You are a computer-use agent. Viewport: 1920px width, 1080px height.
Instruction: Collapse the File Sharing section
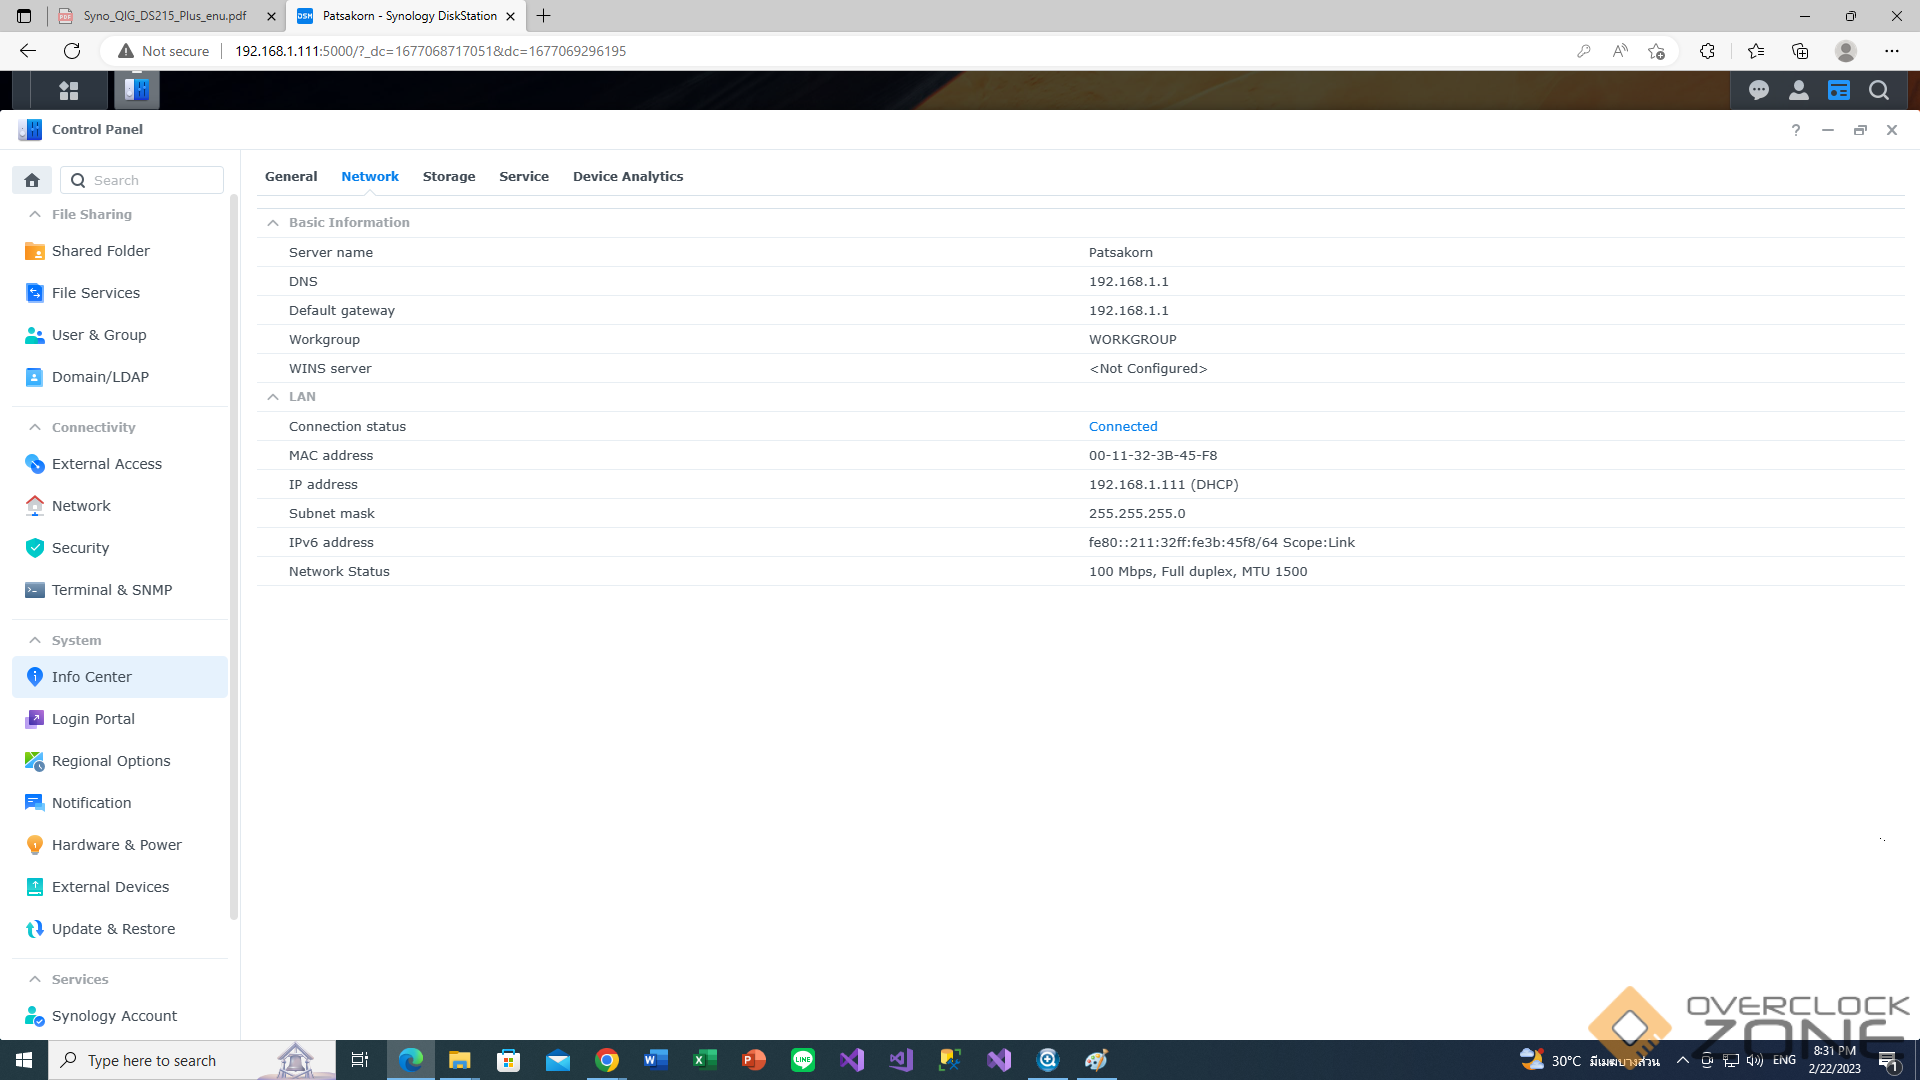(35, 214)
